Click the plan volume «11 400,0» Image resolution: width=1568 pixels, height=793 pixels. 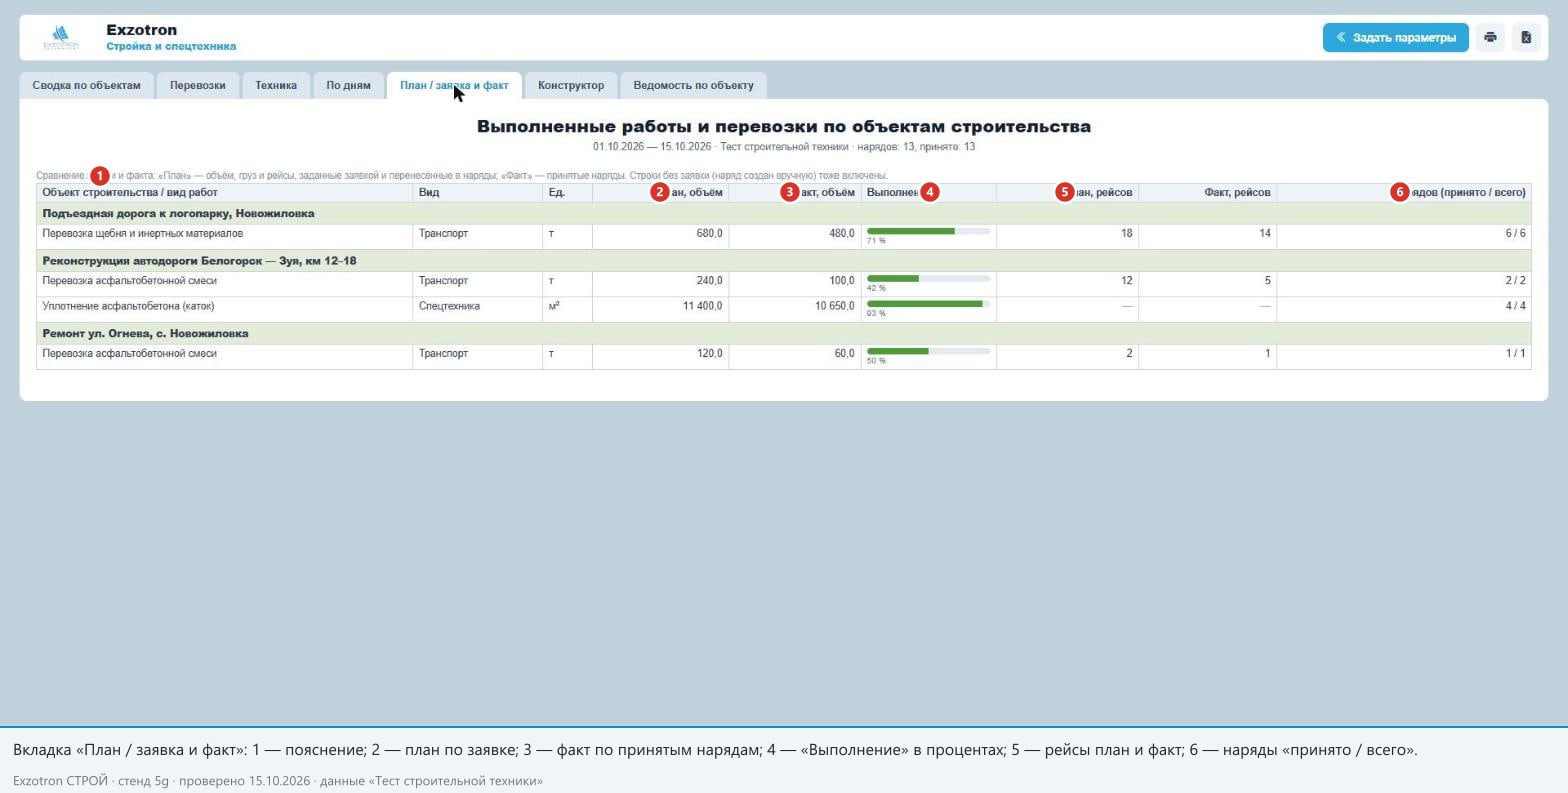pos(702,306)
